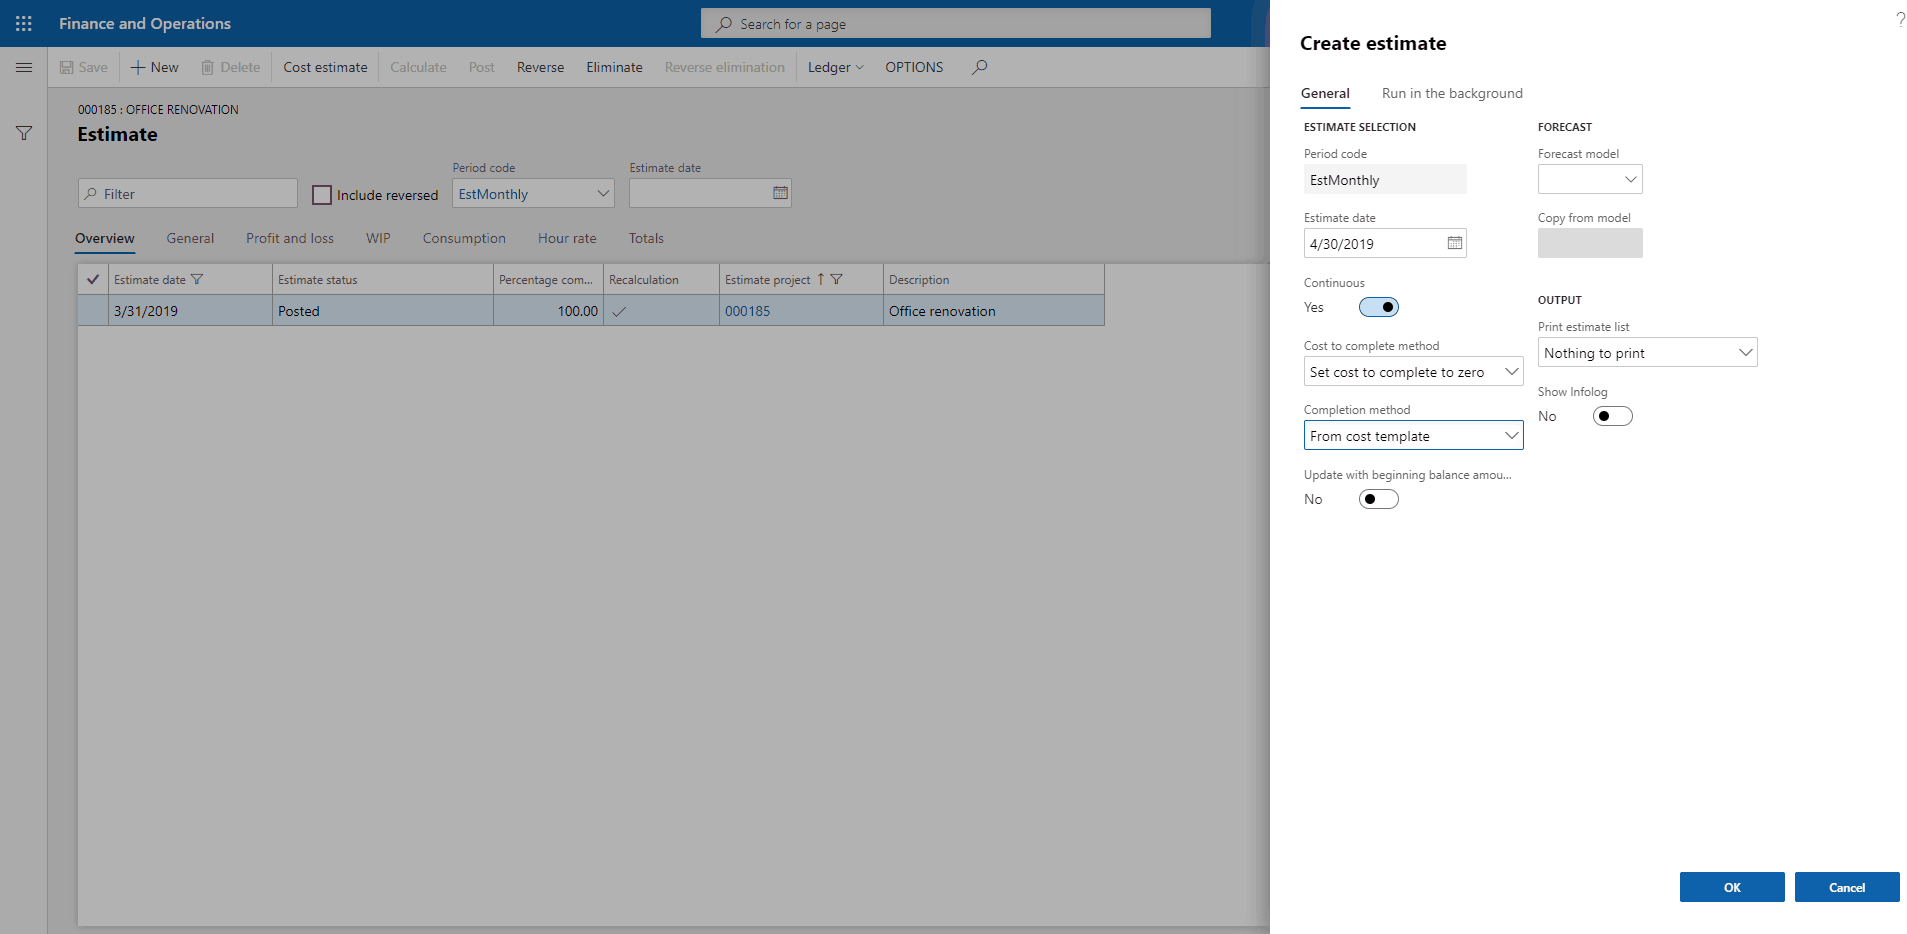
Task: Open calendar picker for Estimate date filter
Action: tap(780, 193)
